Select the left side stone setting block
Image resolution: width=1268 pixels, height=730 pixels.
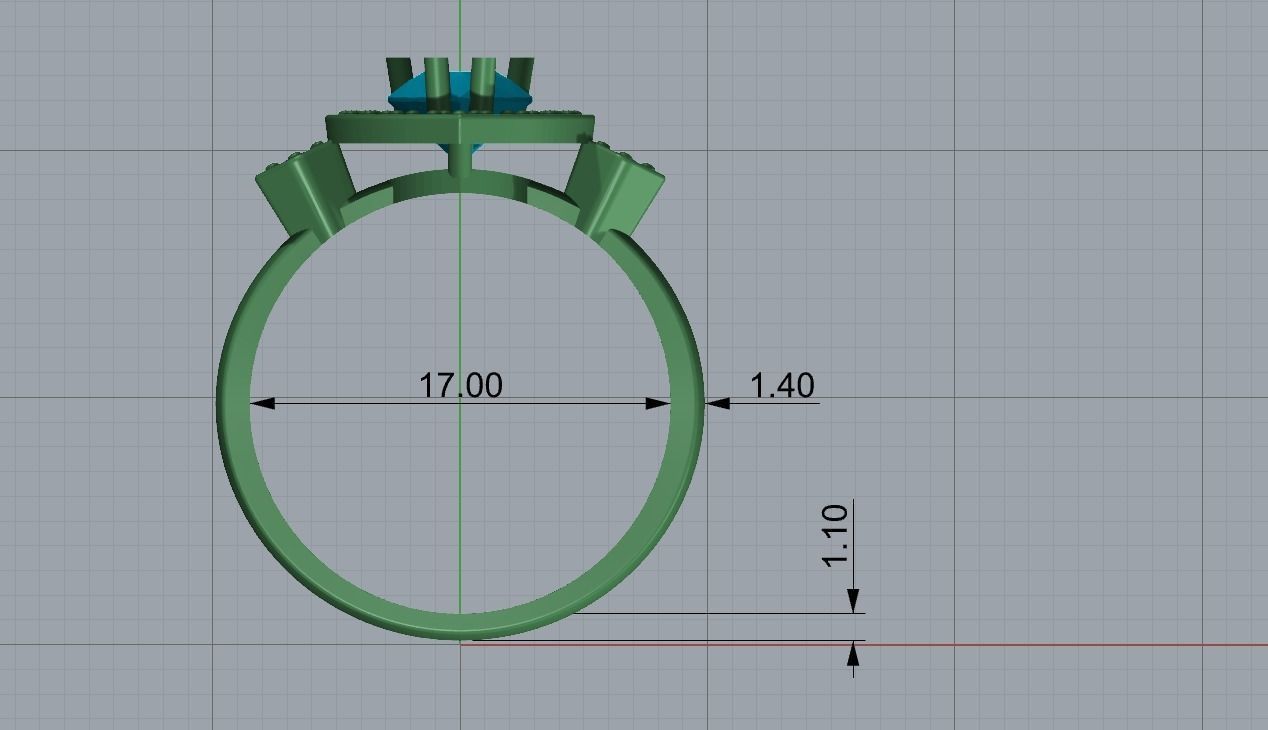click(305, 190)
